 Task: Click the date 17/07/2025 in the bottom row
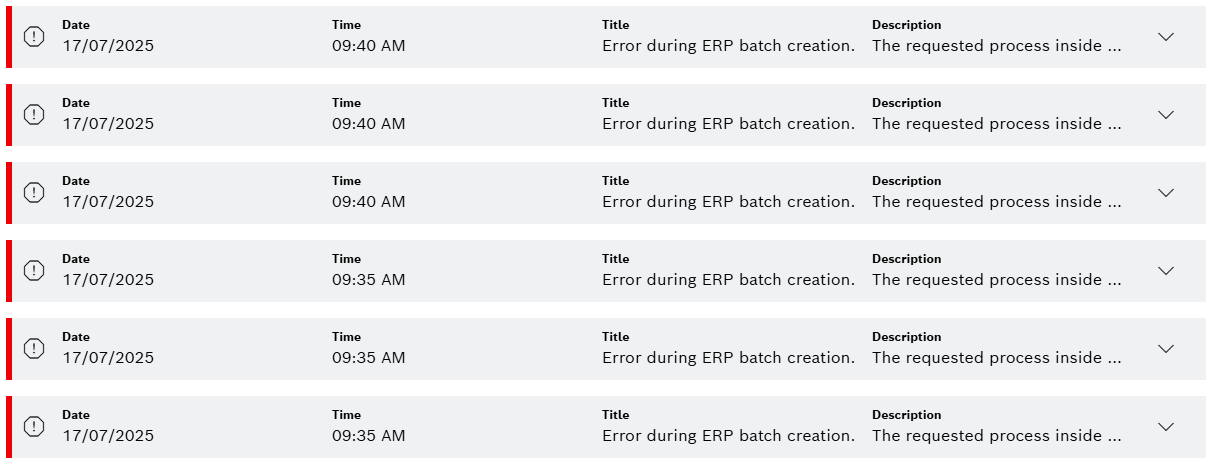click(108, 436)
